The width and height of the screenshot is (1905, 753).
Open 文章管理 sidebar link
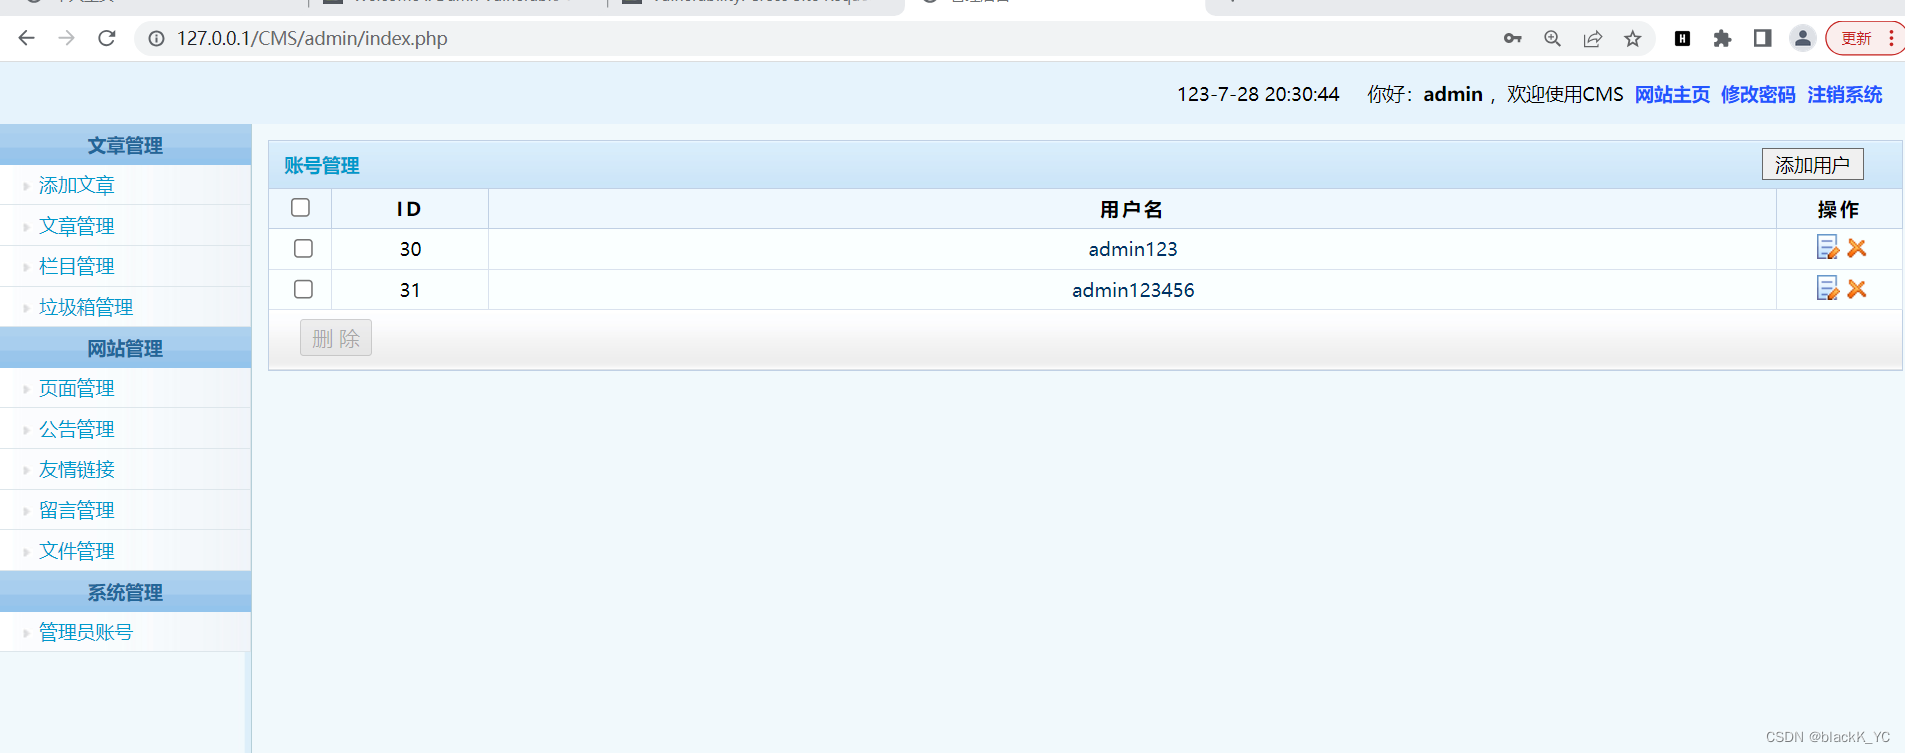click(77, 226)
